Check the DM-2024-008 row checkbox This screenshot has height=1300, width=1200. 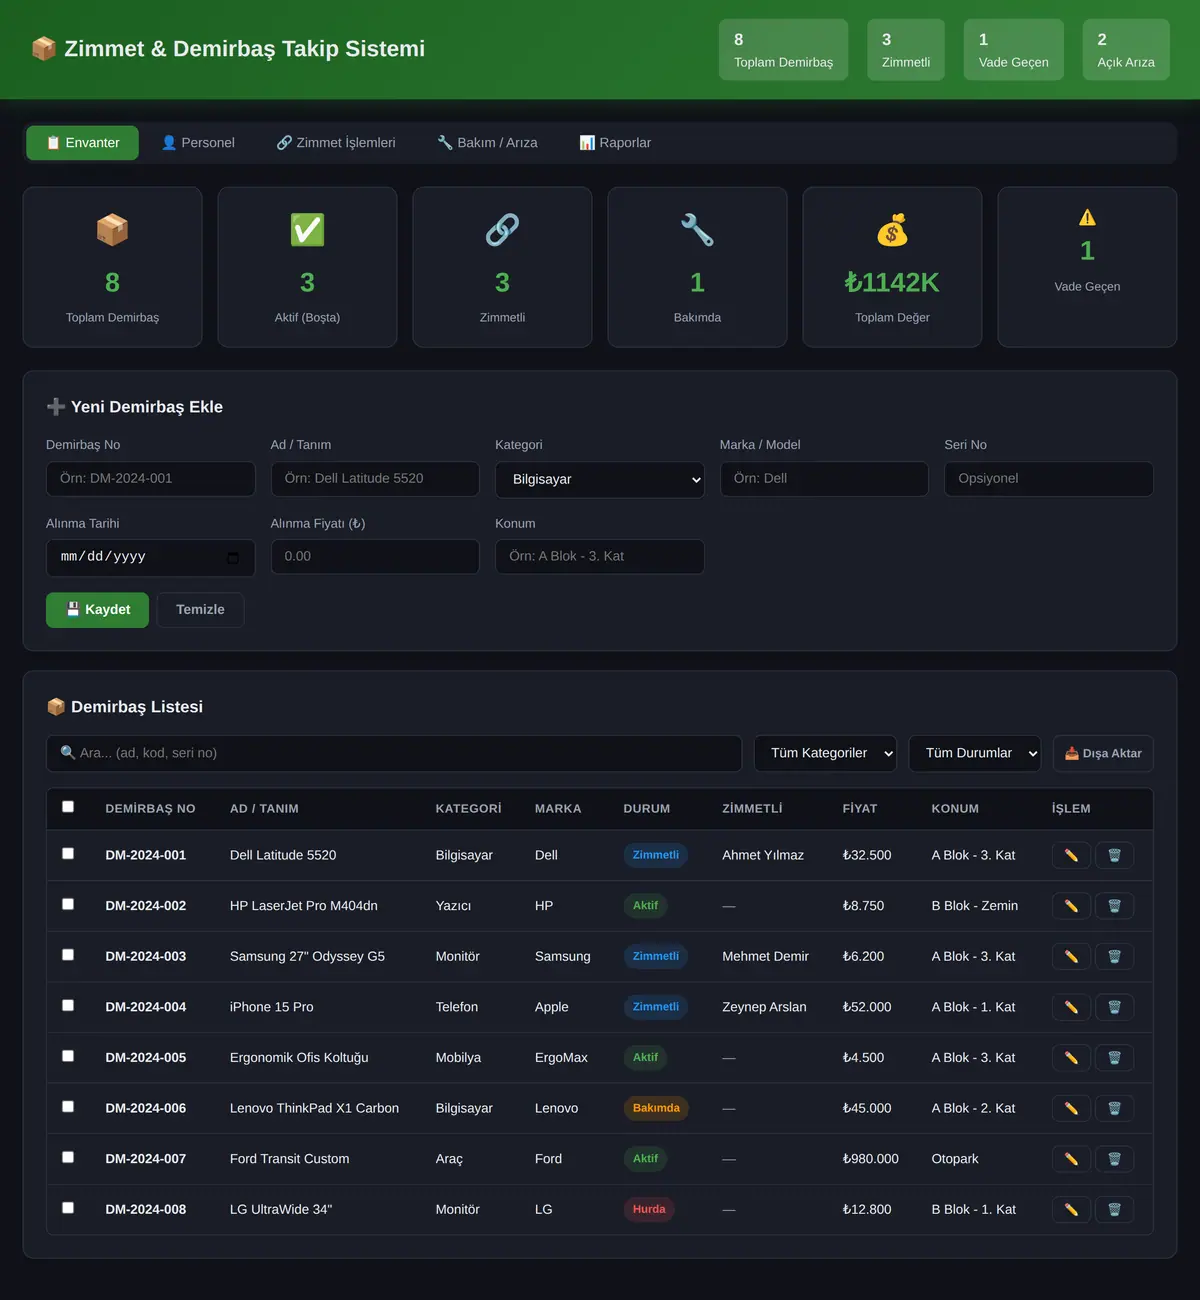[x=68, y=1208]
